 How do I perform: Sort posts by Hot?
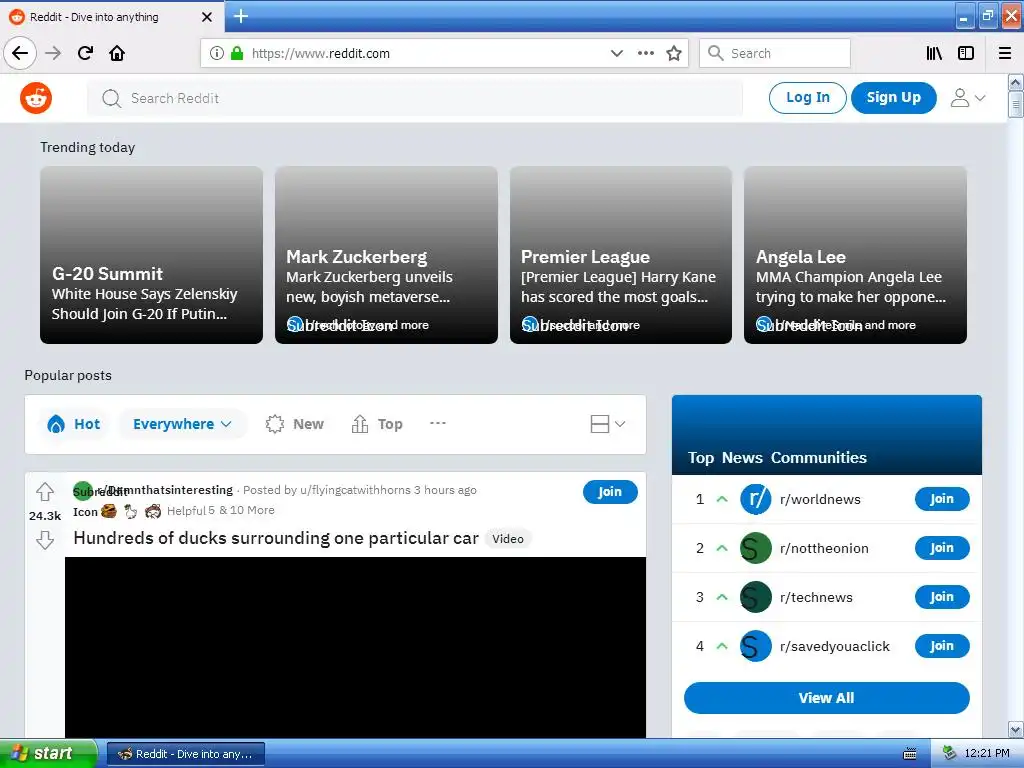click(74, 424)
